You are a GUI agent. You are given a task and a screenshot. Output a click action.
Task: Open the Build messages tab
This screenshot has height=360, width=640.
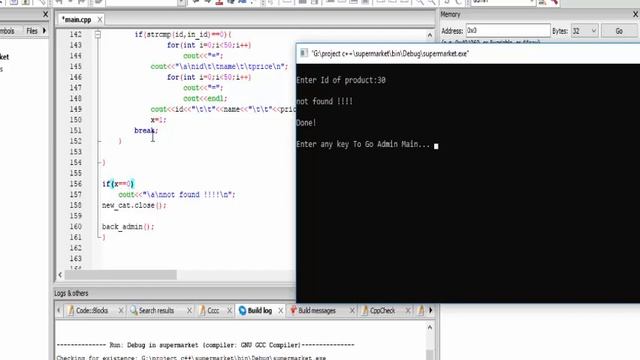point(316,311)
